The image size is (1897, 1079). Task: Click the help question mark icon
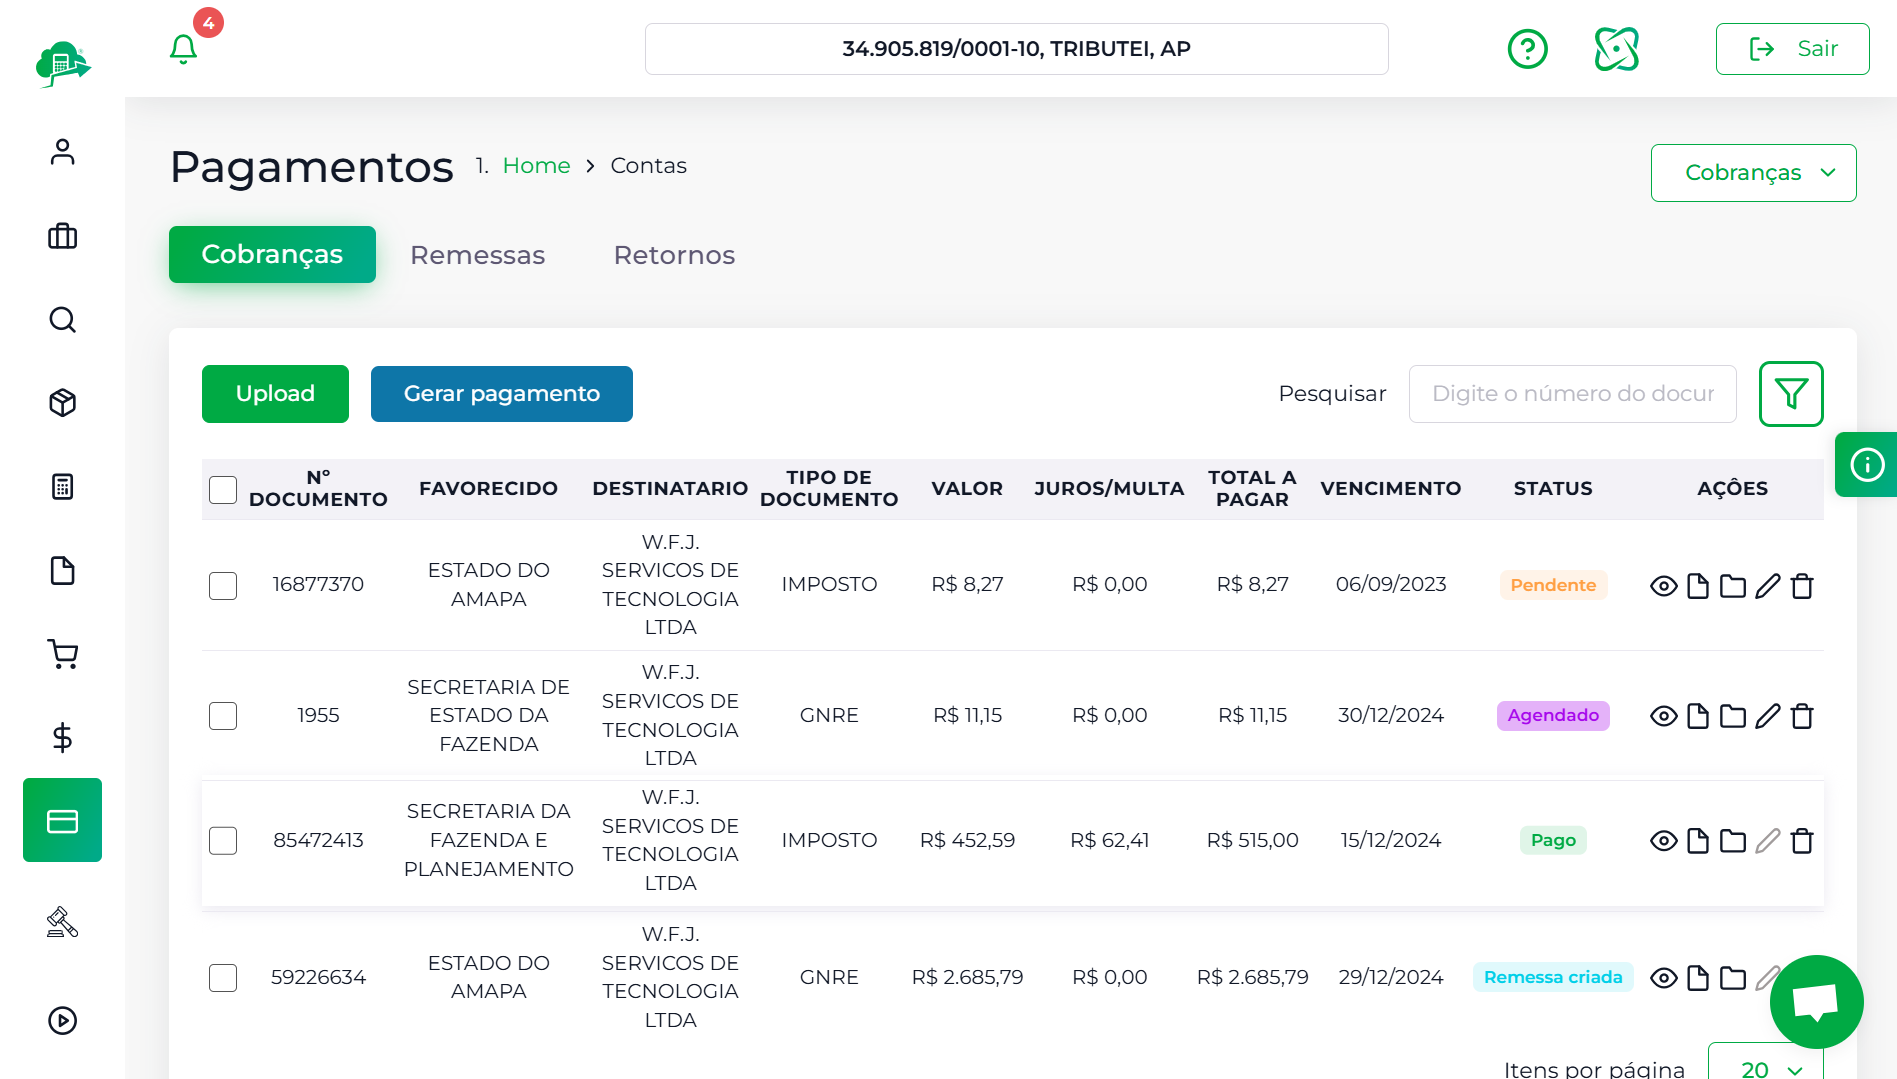pyautogui.click(x=1527, y=49)
